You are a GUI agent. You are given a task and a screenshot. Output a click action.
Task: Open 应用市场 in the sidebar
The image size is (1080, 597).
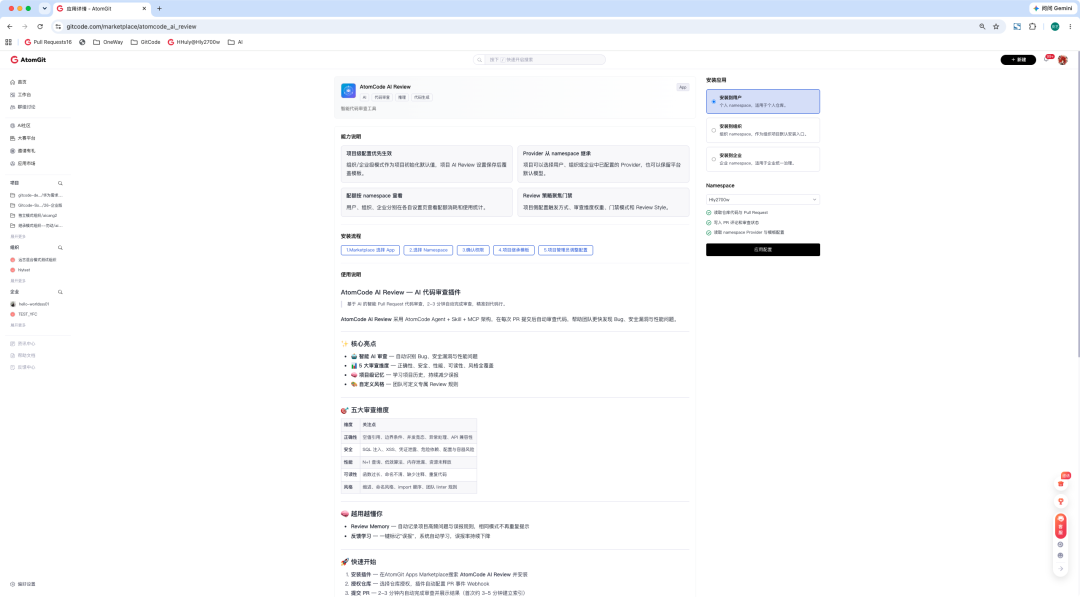point(25,163)
